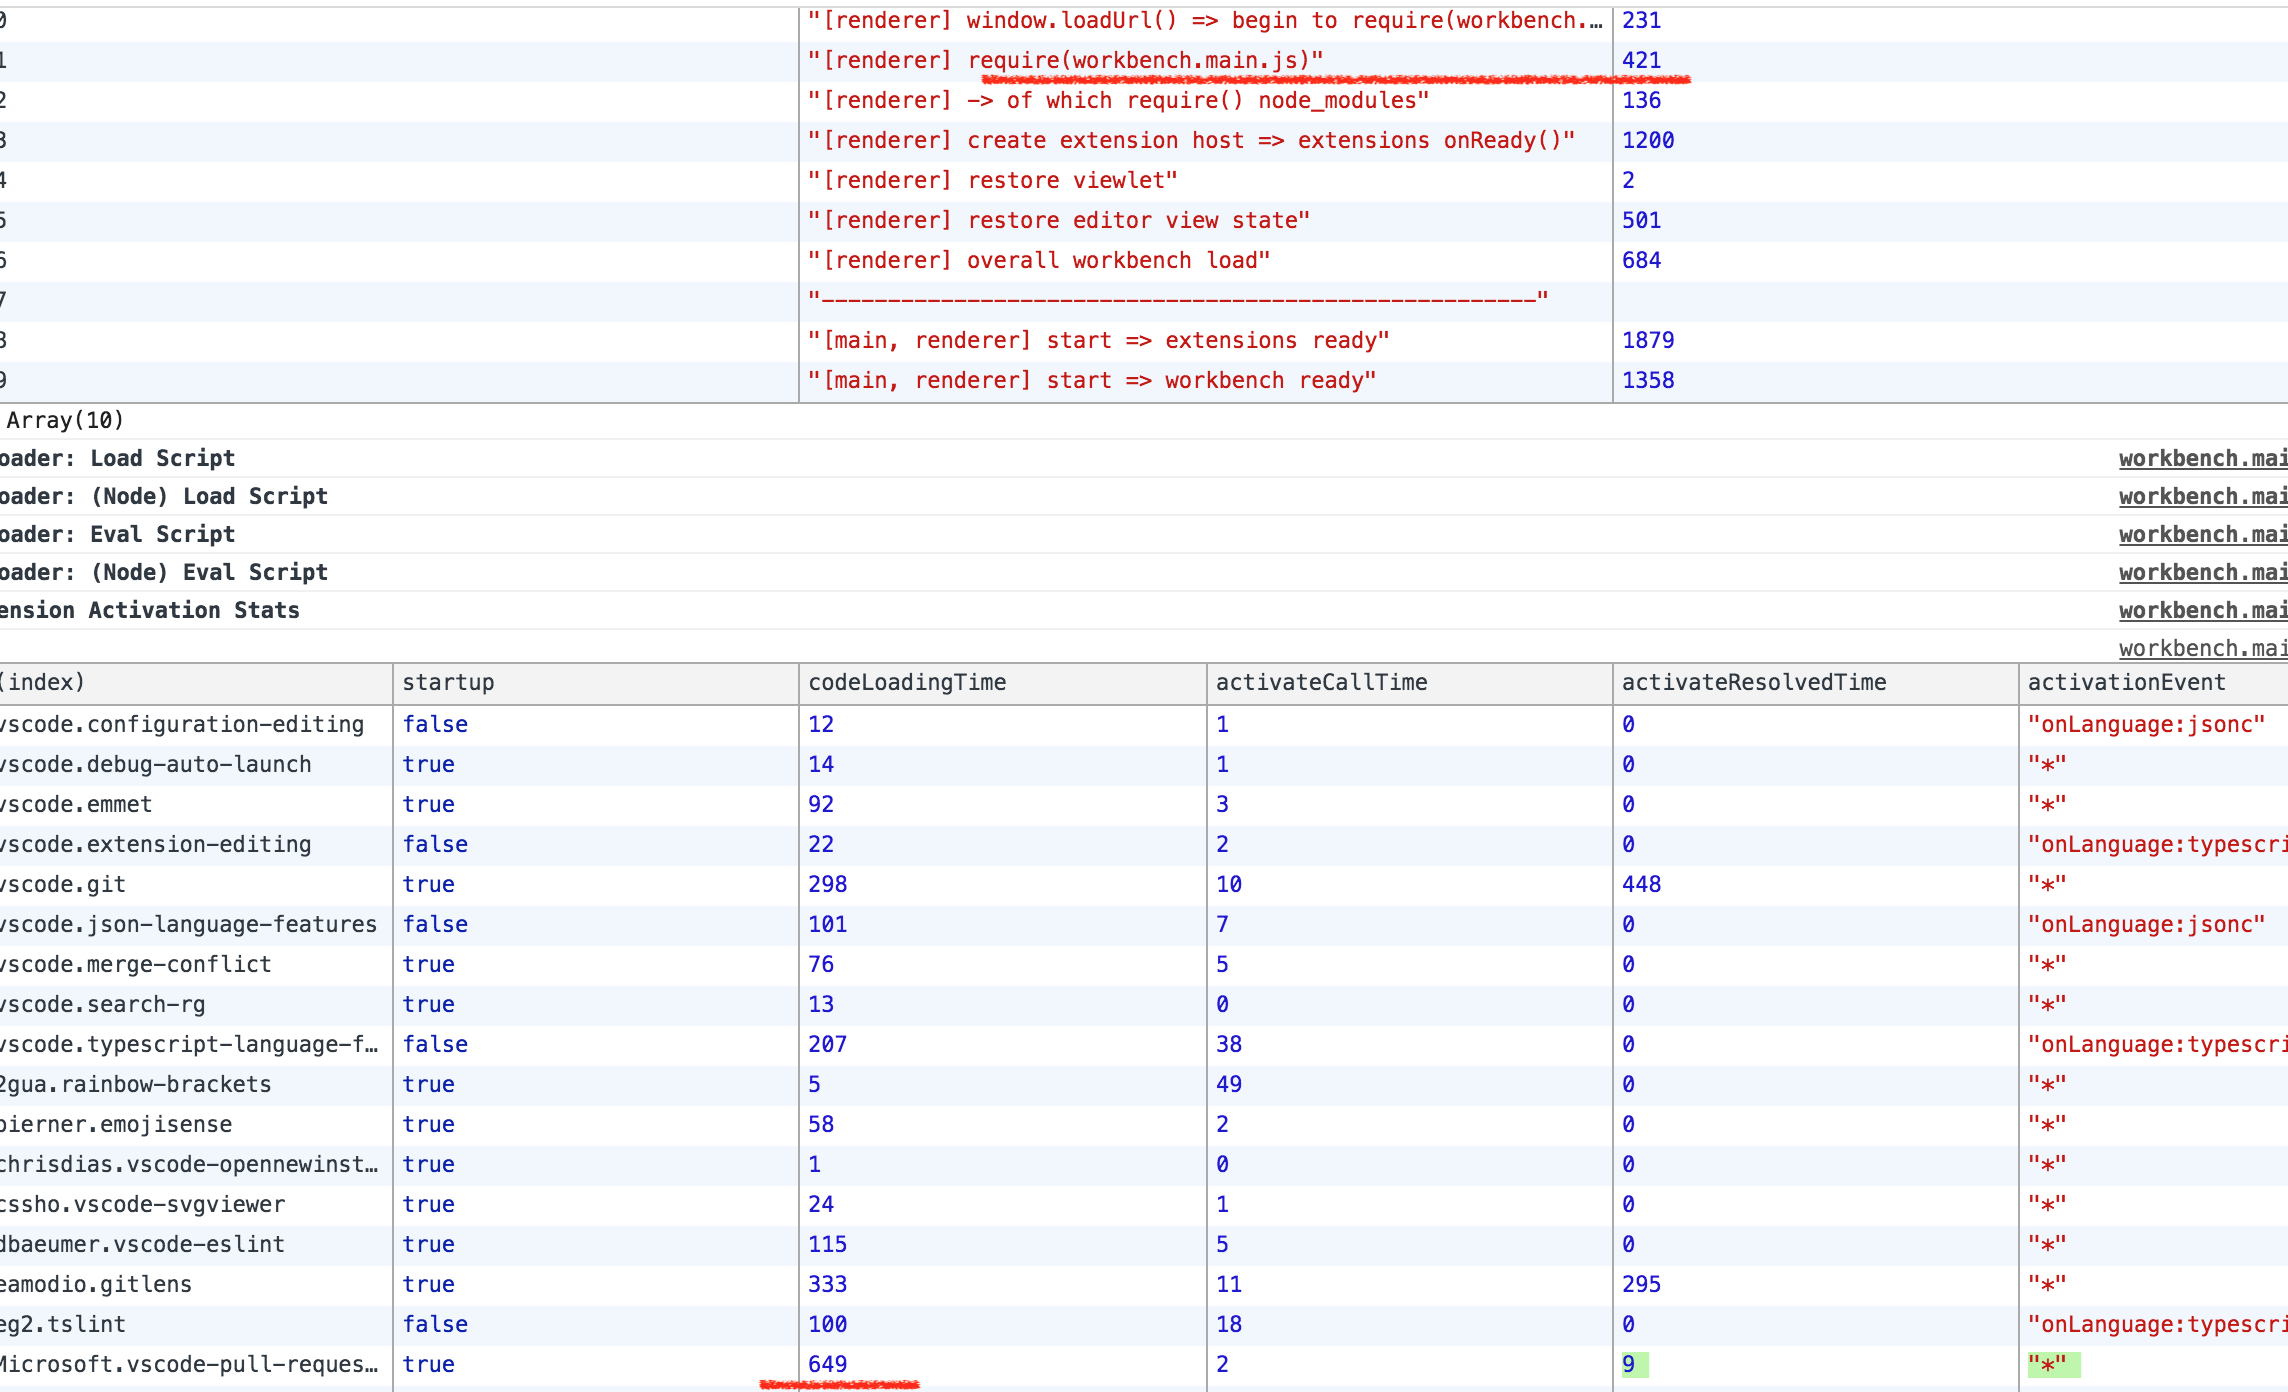
Task: Sort table by activateResolvedTime column header
Action: click(x=1754, y=683)
